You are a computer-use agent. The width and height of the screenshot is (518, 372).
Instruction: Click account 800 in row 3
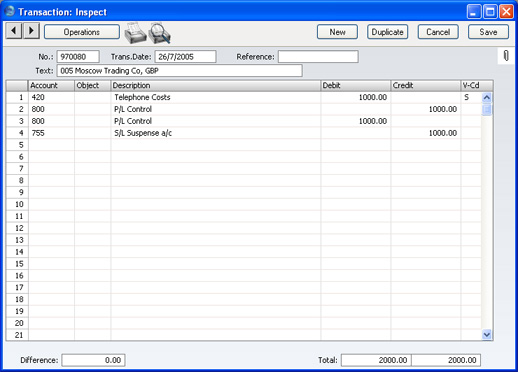click(x=51, y=121)
